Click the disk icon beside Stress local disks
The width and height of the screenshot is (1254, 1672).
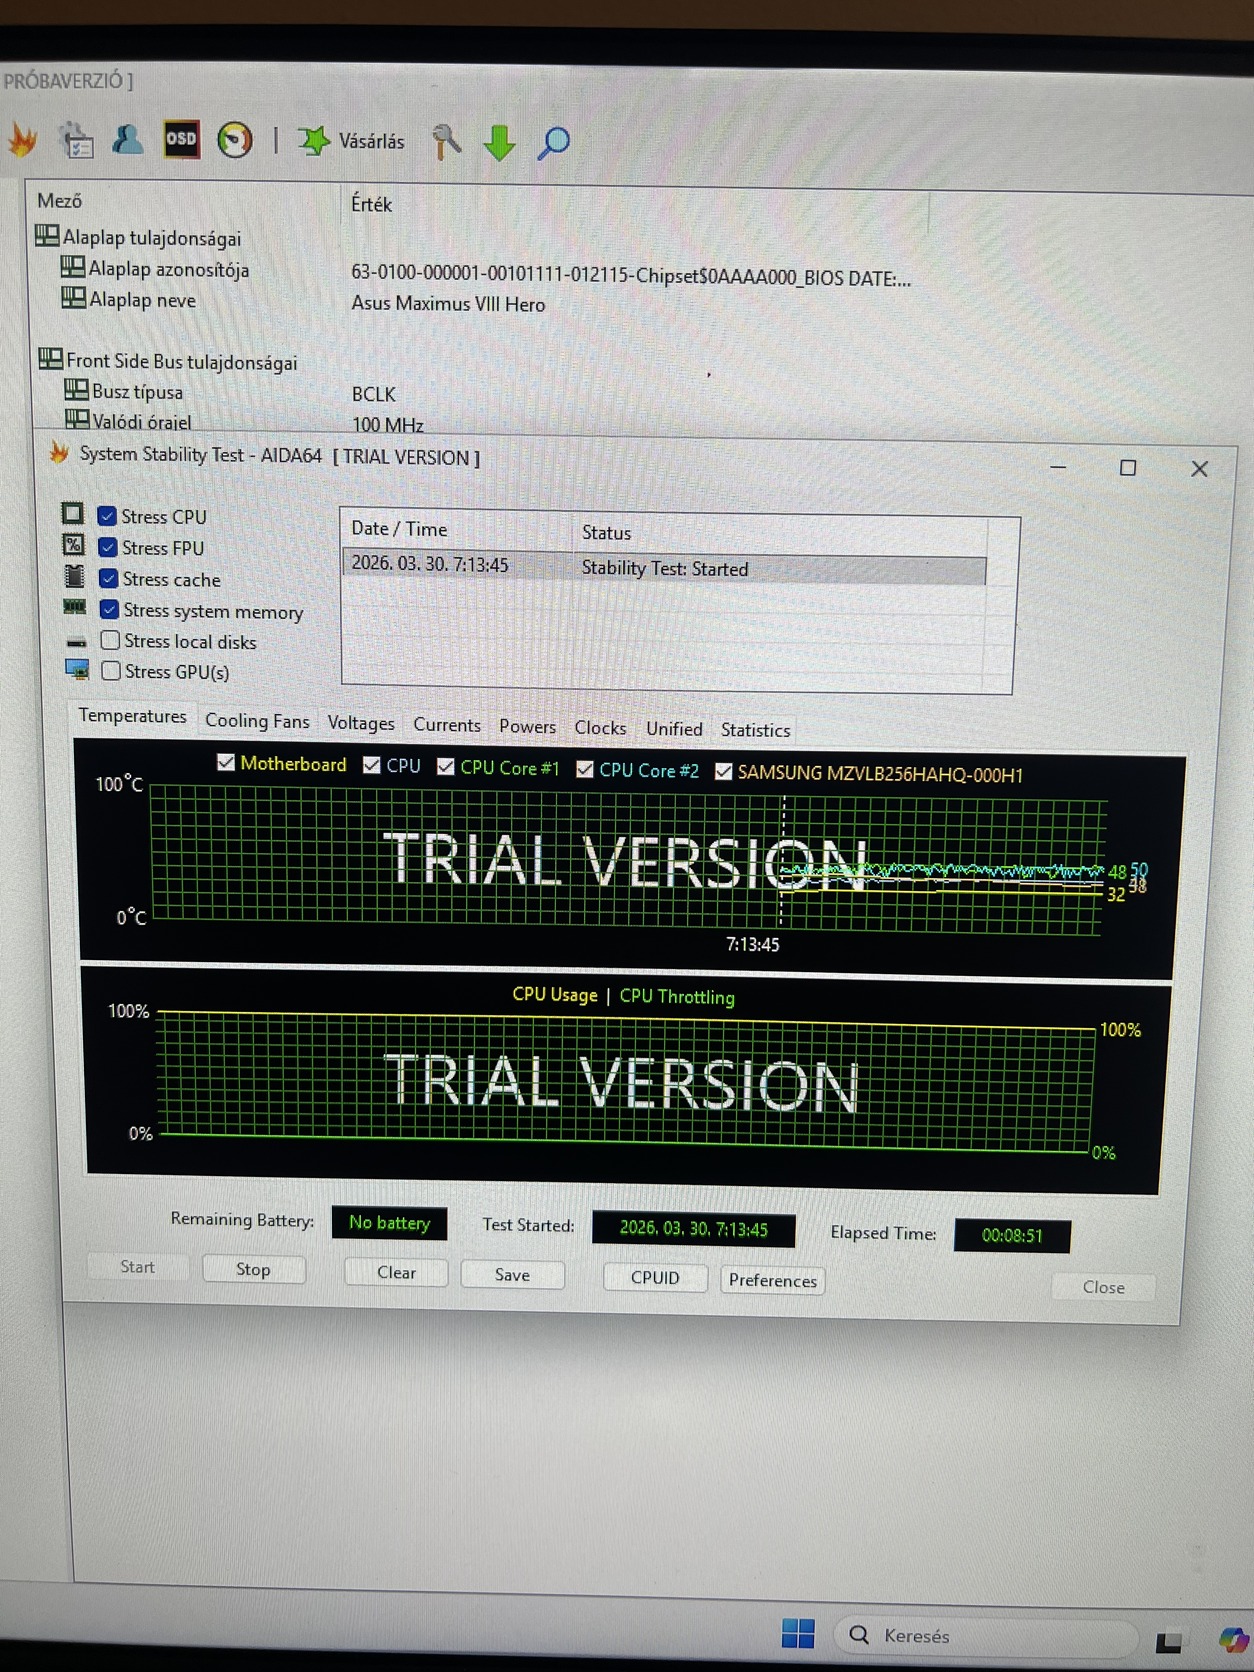point(77,642)
